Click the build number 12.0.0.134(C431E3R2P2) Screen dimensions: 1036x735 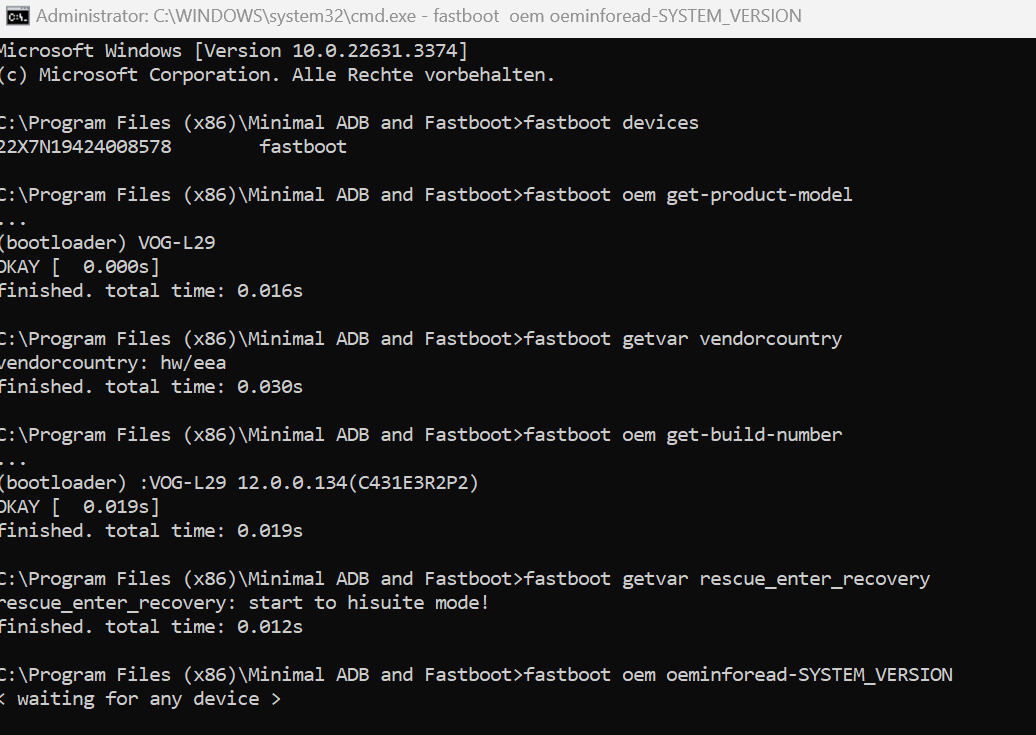[358, 482]
